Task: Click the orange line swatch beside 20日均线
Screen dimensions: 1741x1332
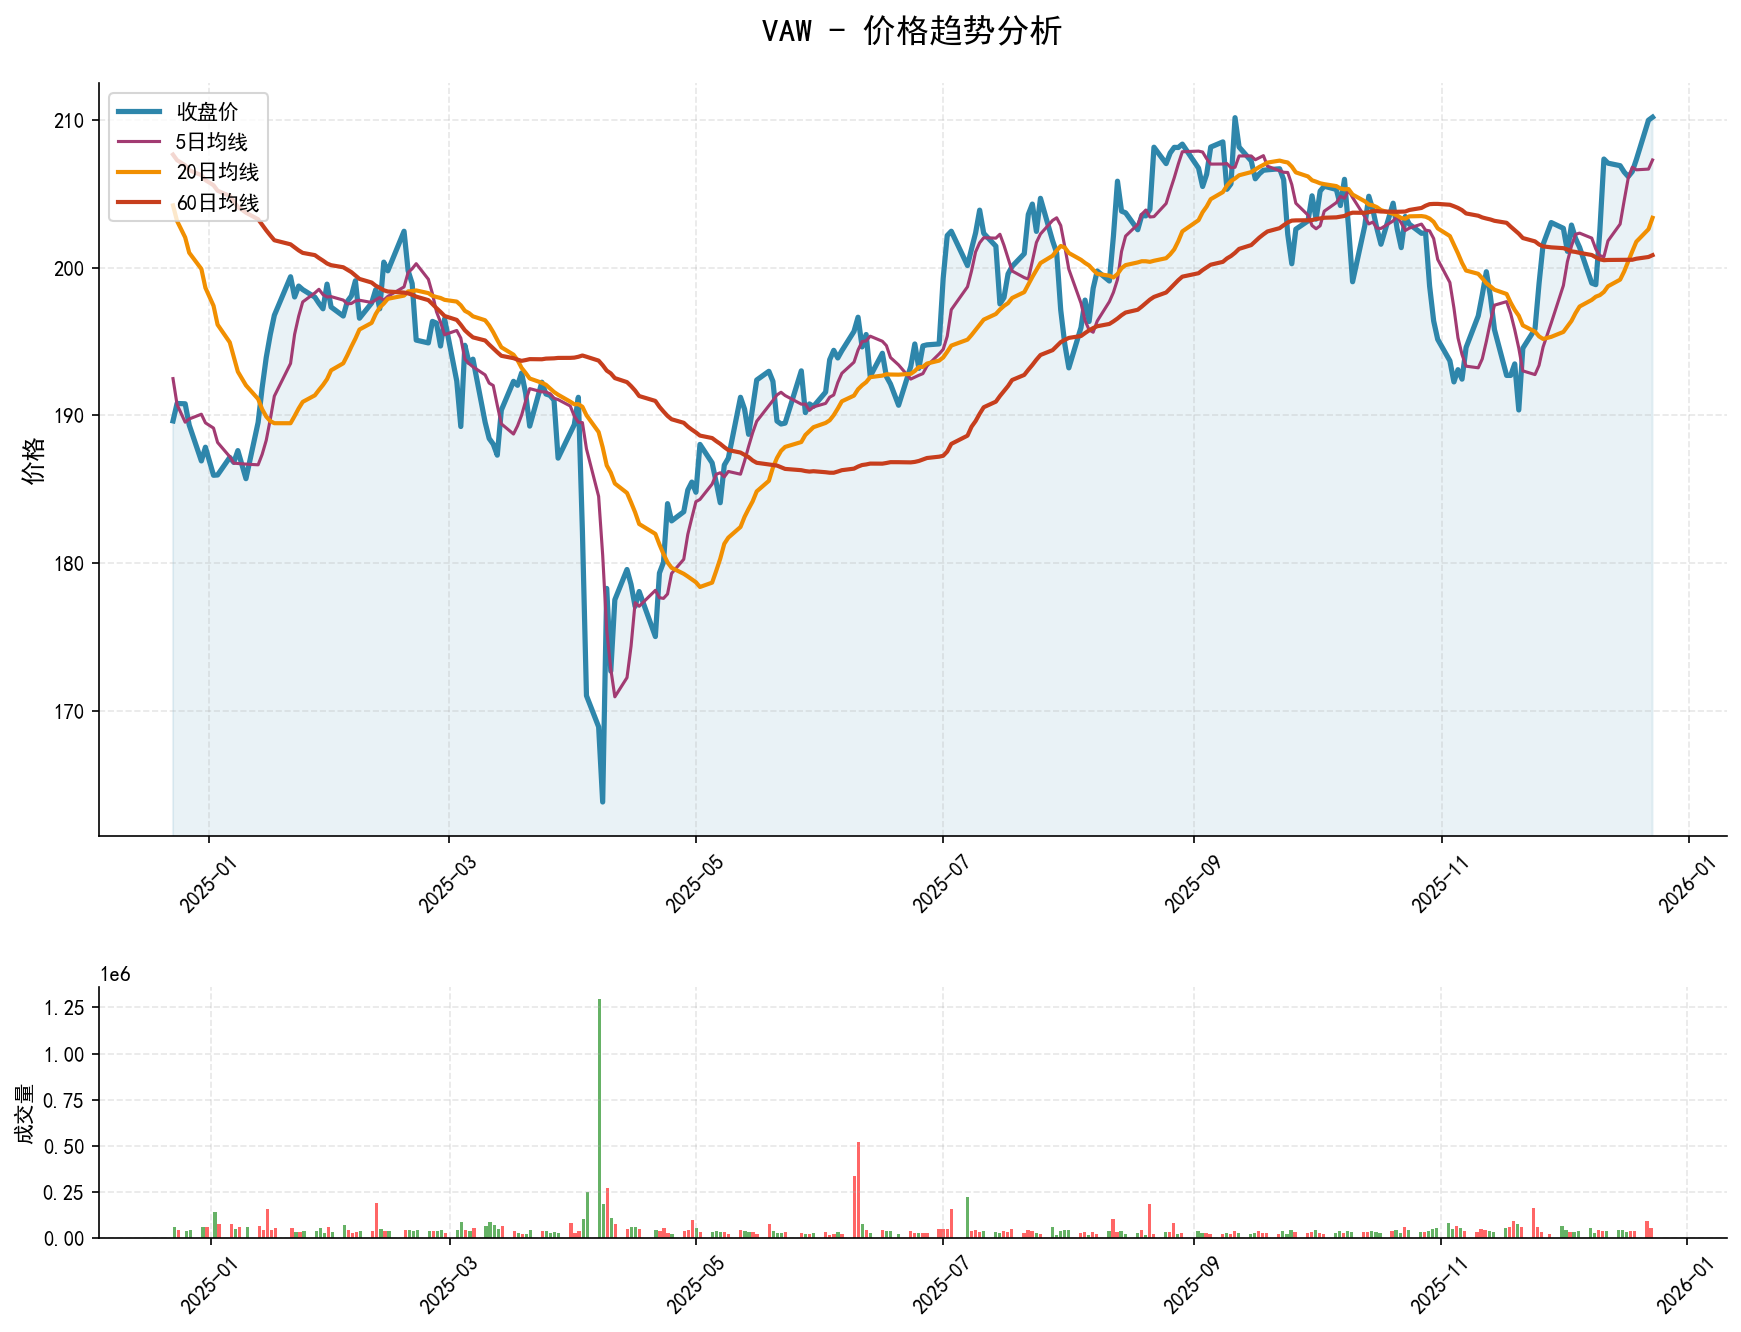Action: coord(139,172)
